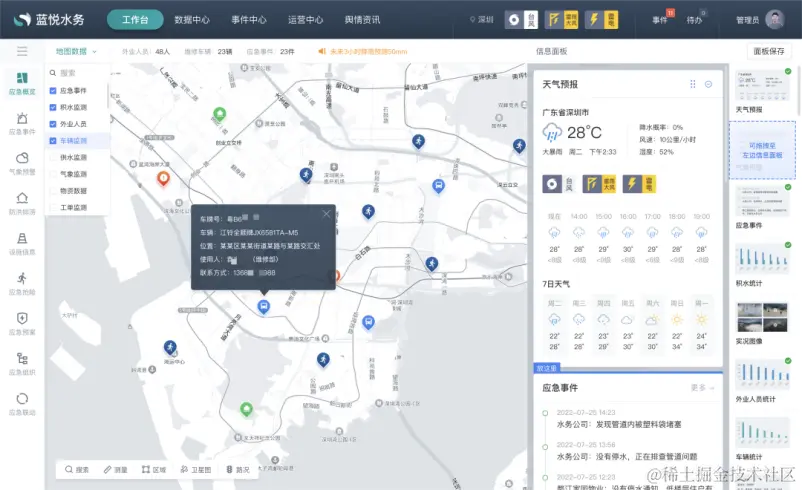802x490 pixels.
Task: Activate the 区域 area tool
Action: [154, 470]
